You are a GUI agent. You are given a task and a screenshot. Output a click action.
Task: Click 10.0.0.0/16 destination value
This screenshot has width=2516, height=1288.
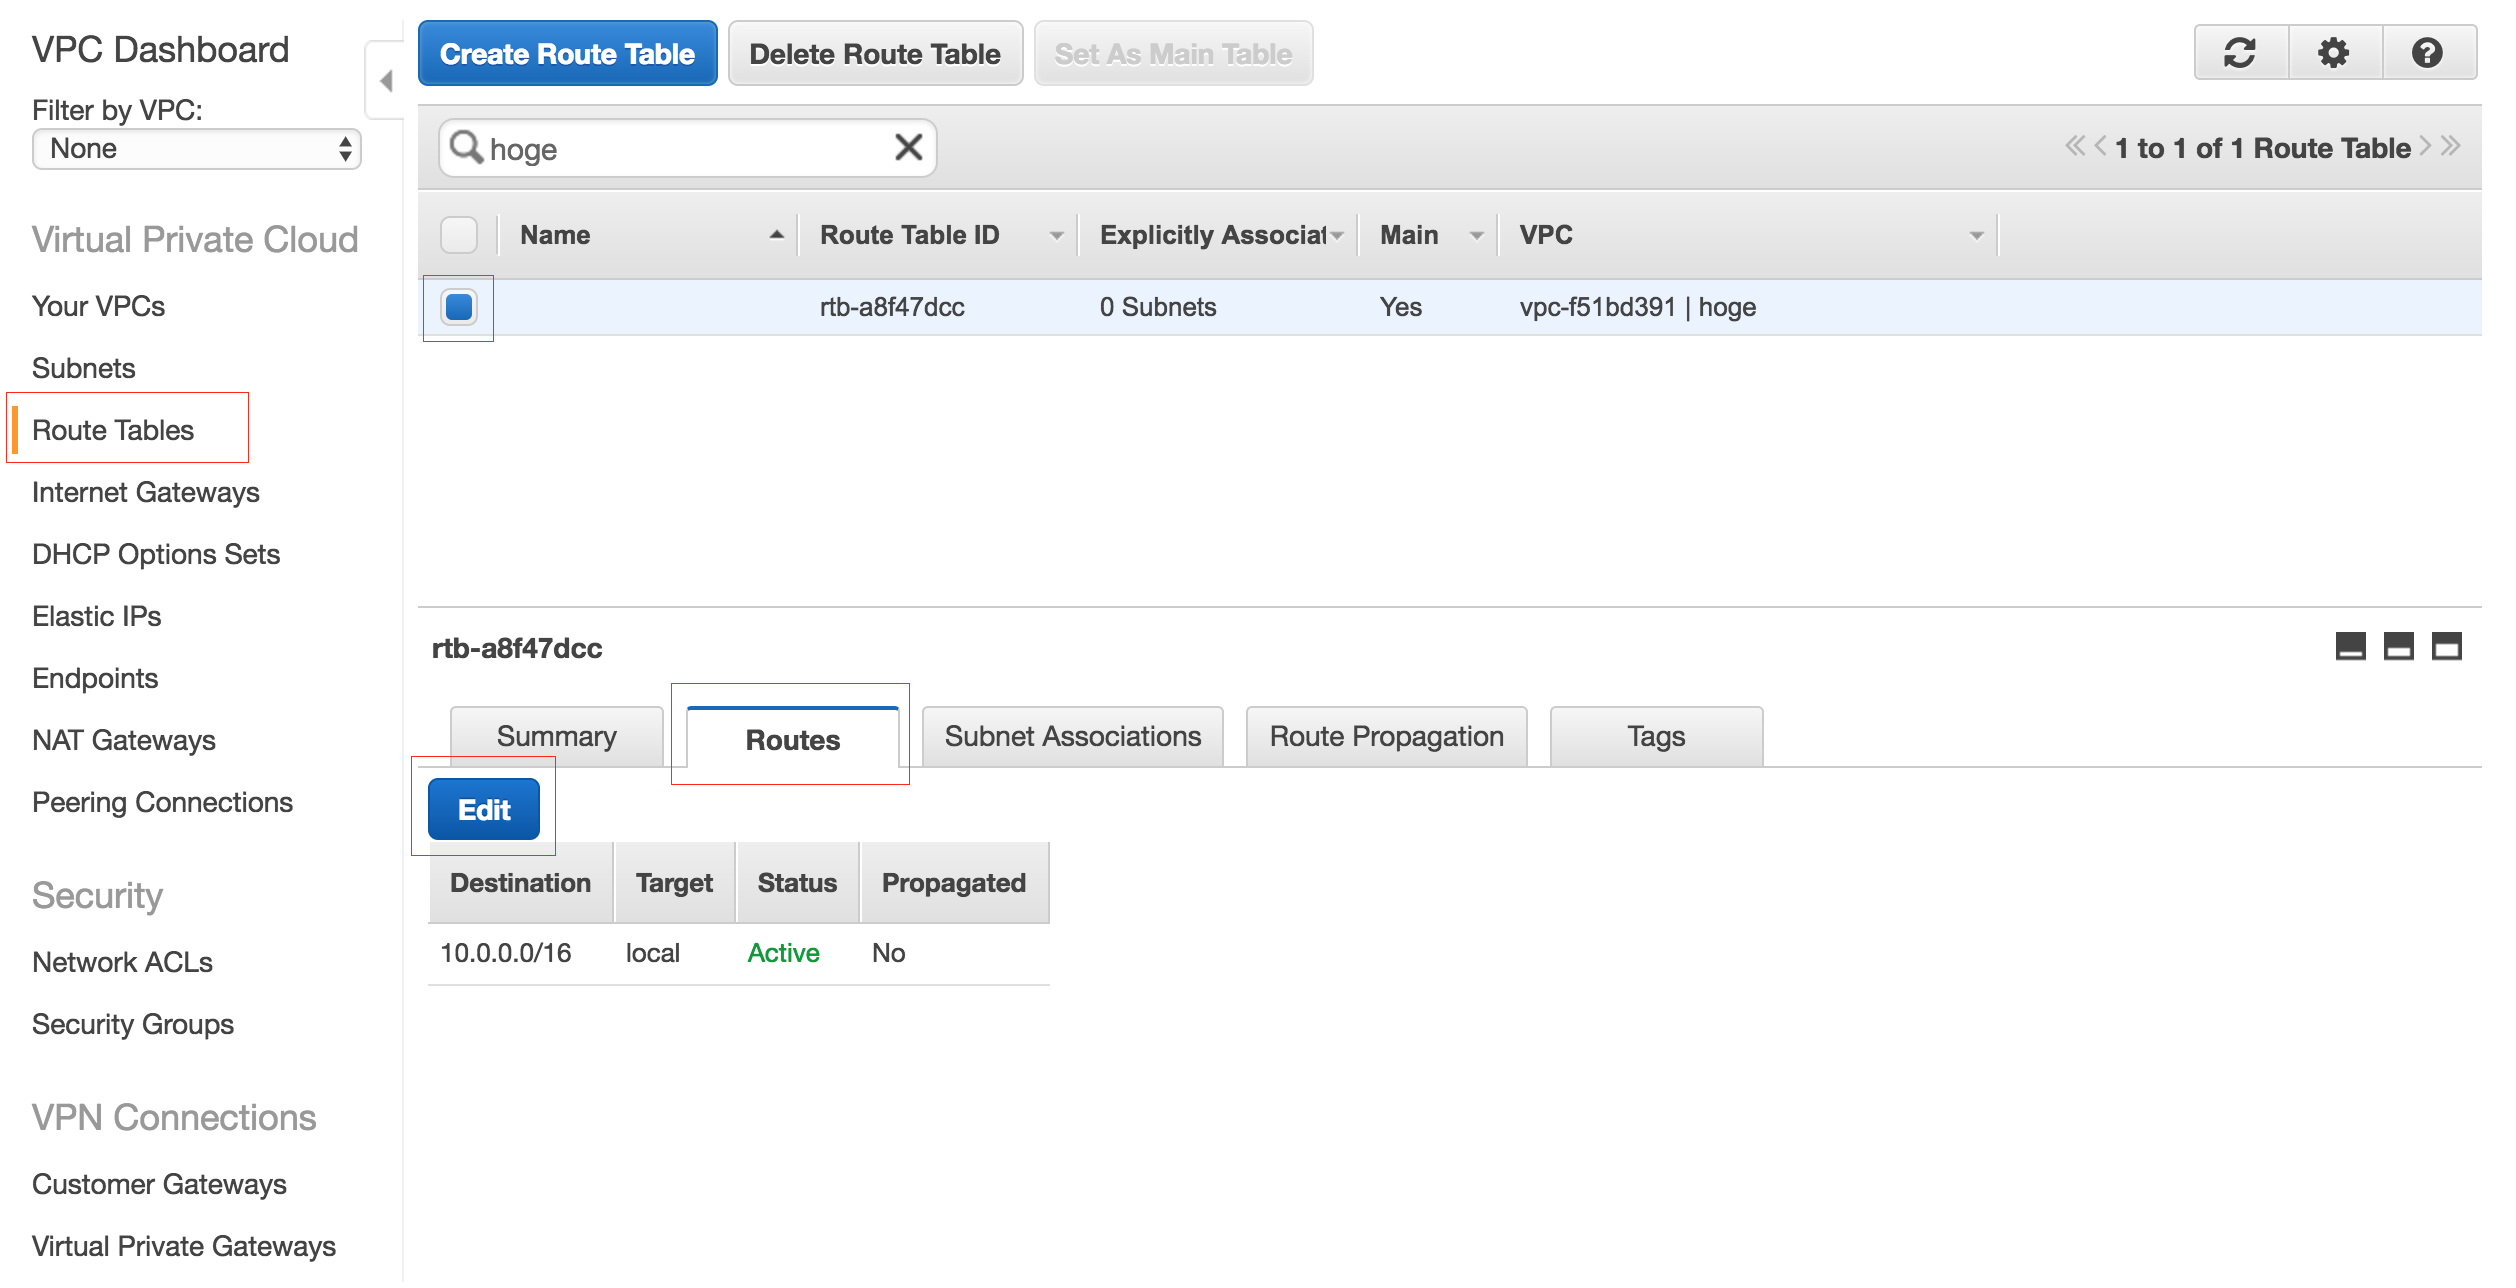click(506, 953)
